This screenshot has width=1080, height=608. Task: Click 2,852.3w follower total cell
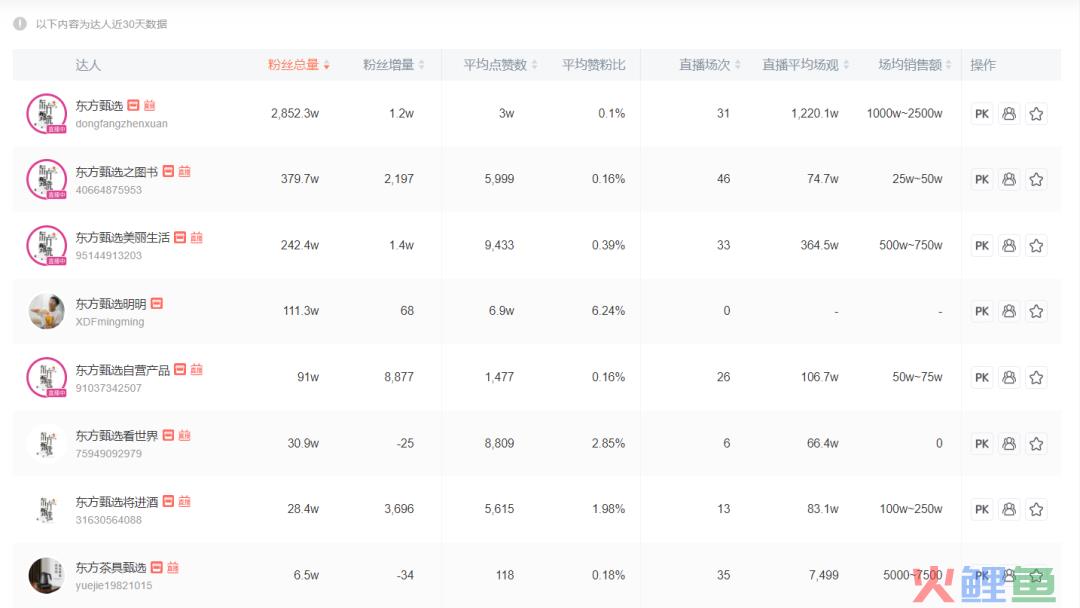295,114
